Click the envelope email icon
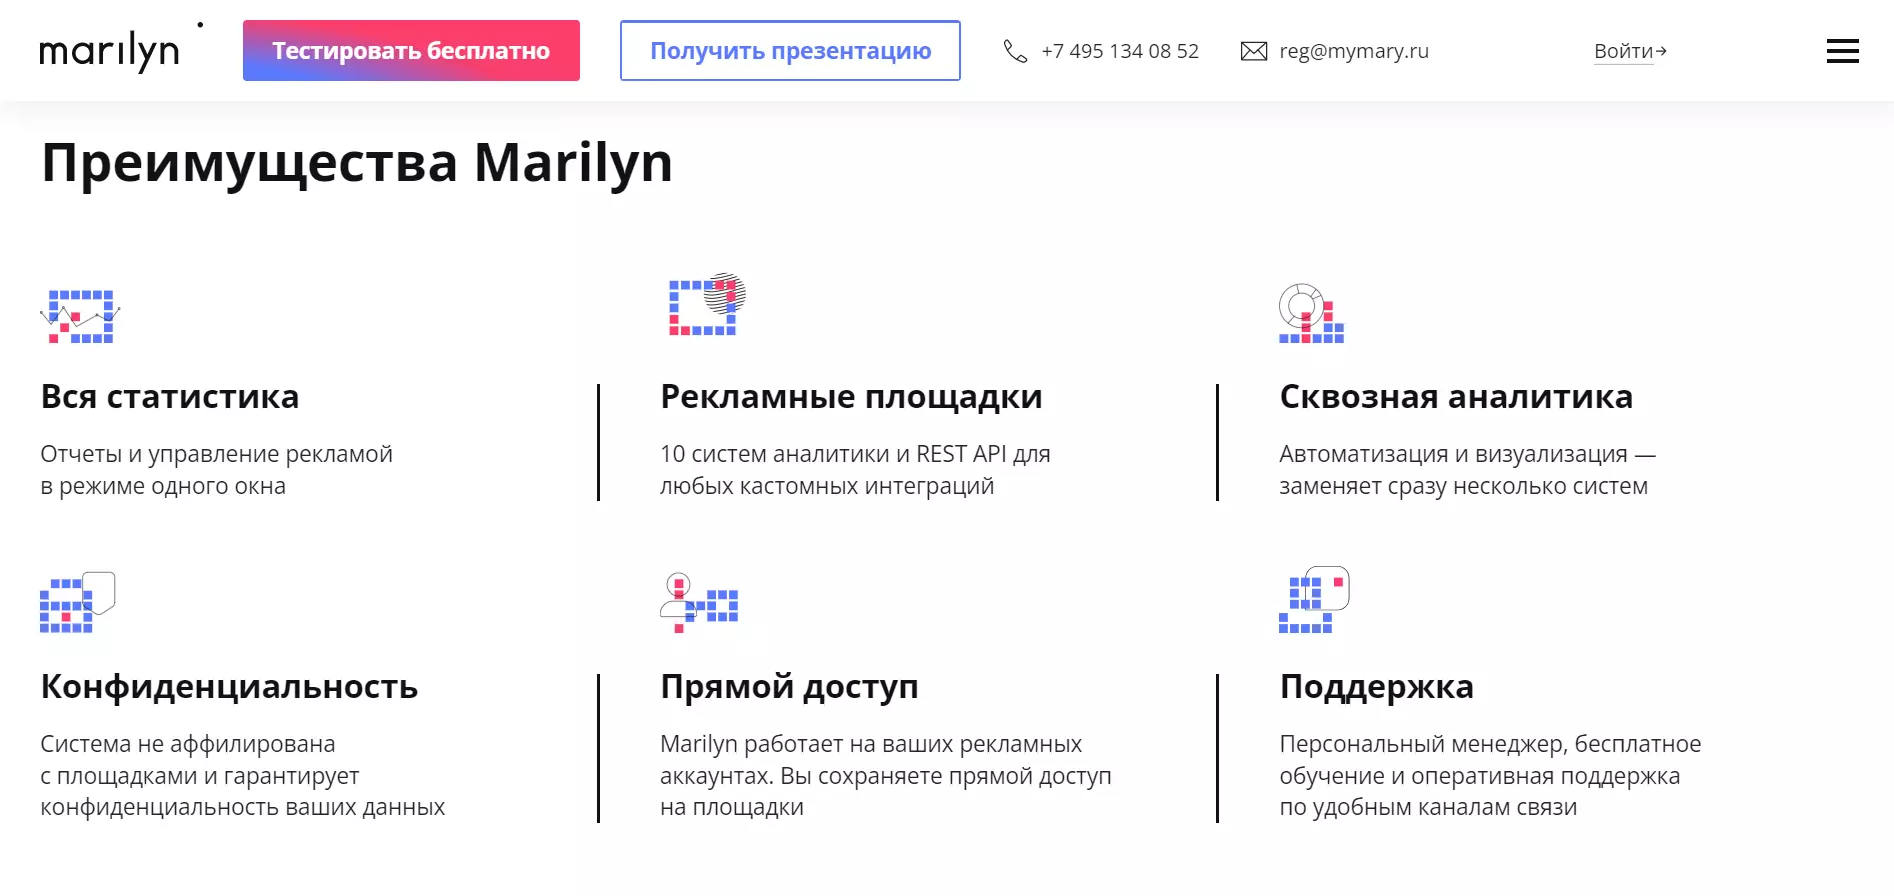 point(1254,51)
